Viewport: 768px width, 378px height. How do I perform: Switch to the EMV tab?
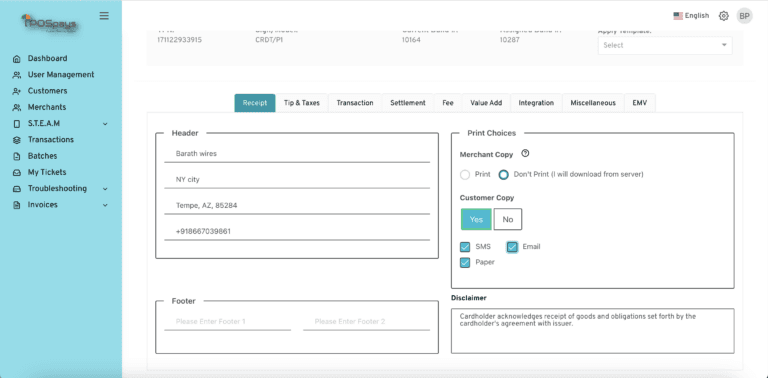click(x=640, y=103)
